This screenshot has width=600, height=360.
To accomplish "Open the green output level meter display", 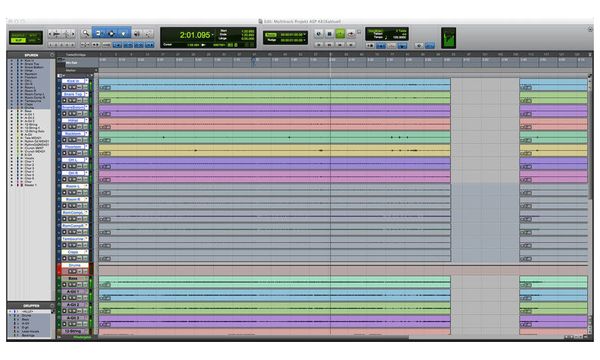I will [448, 38].
